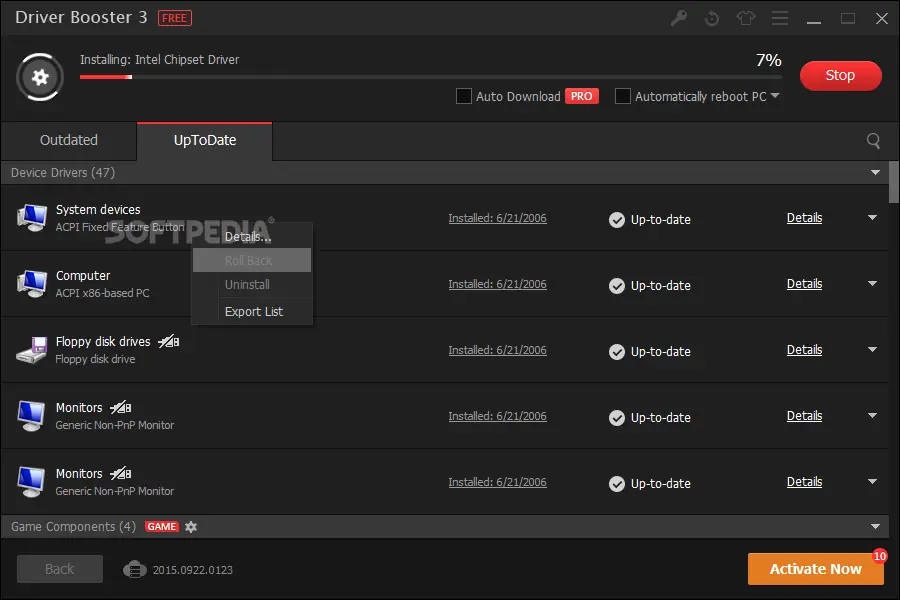Choose Details... in the context menu
Viewport: 900px width, 600px height.
tap(252, 236)
